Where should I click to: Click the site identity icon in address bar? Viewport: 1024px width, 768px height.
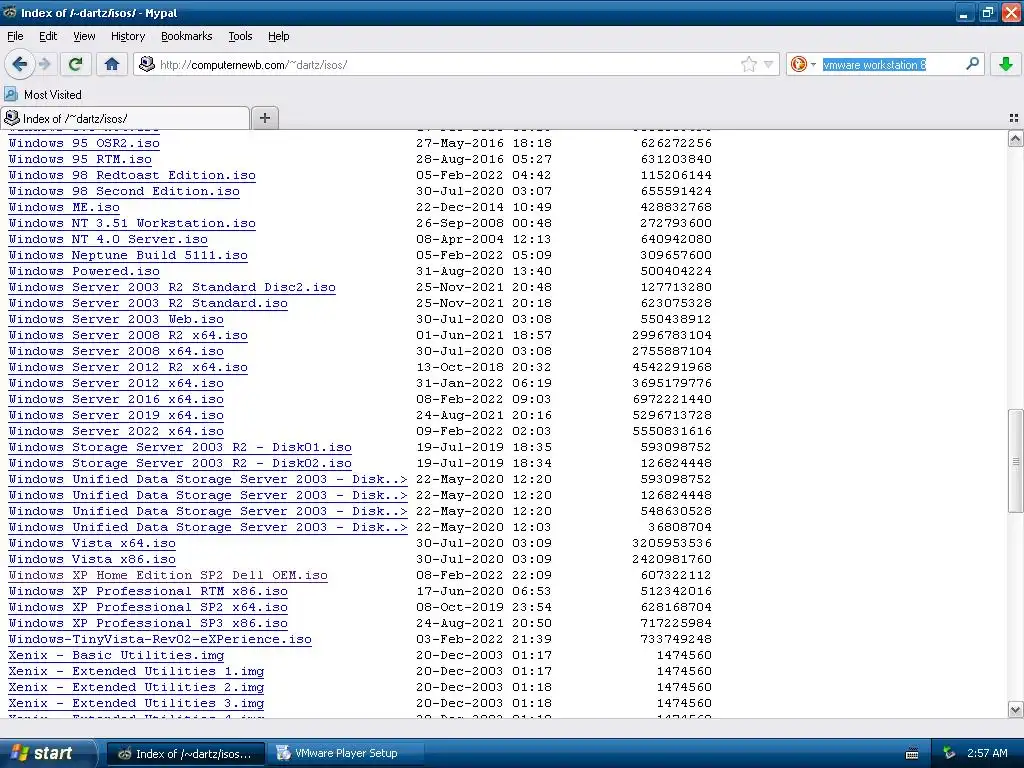(147, 64)
